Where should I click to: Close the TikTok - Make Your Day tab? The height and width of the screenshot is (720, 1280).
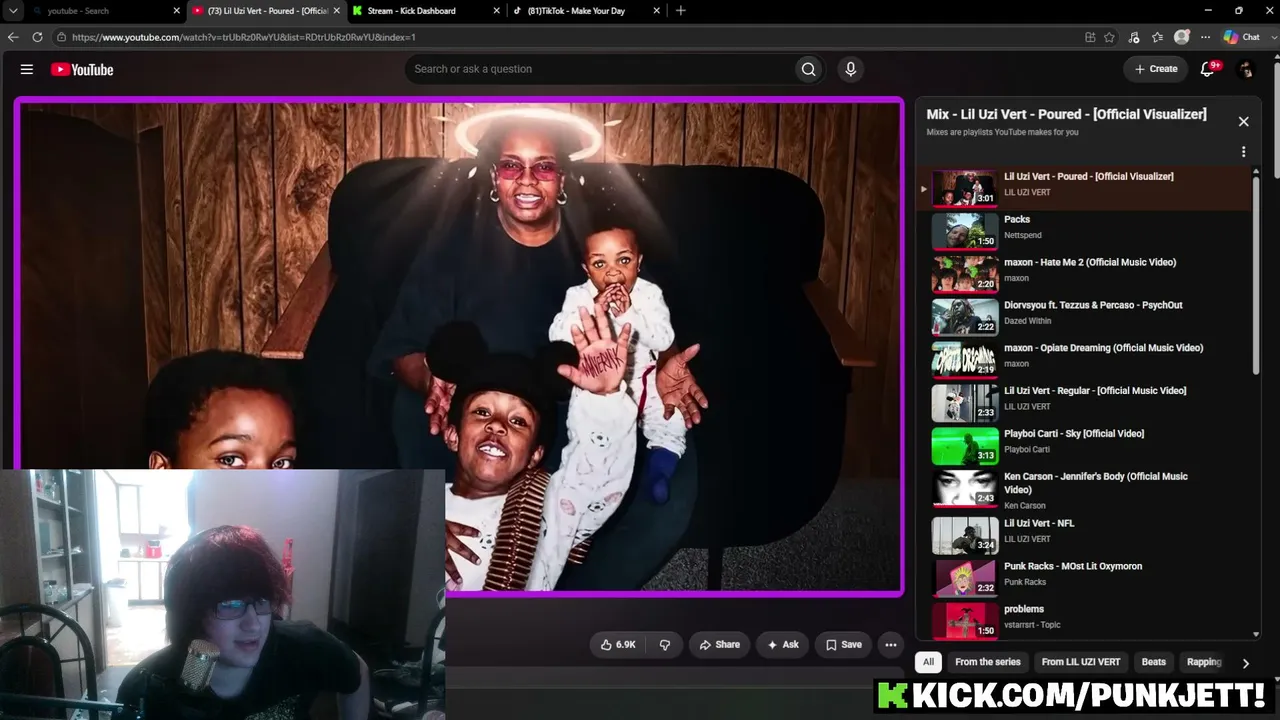(657, 11)
